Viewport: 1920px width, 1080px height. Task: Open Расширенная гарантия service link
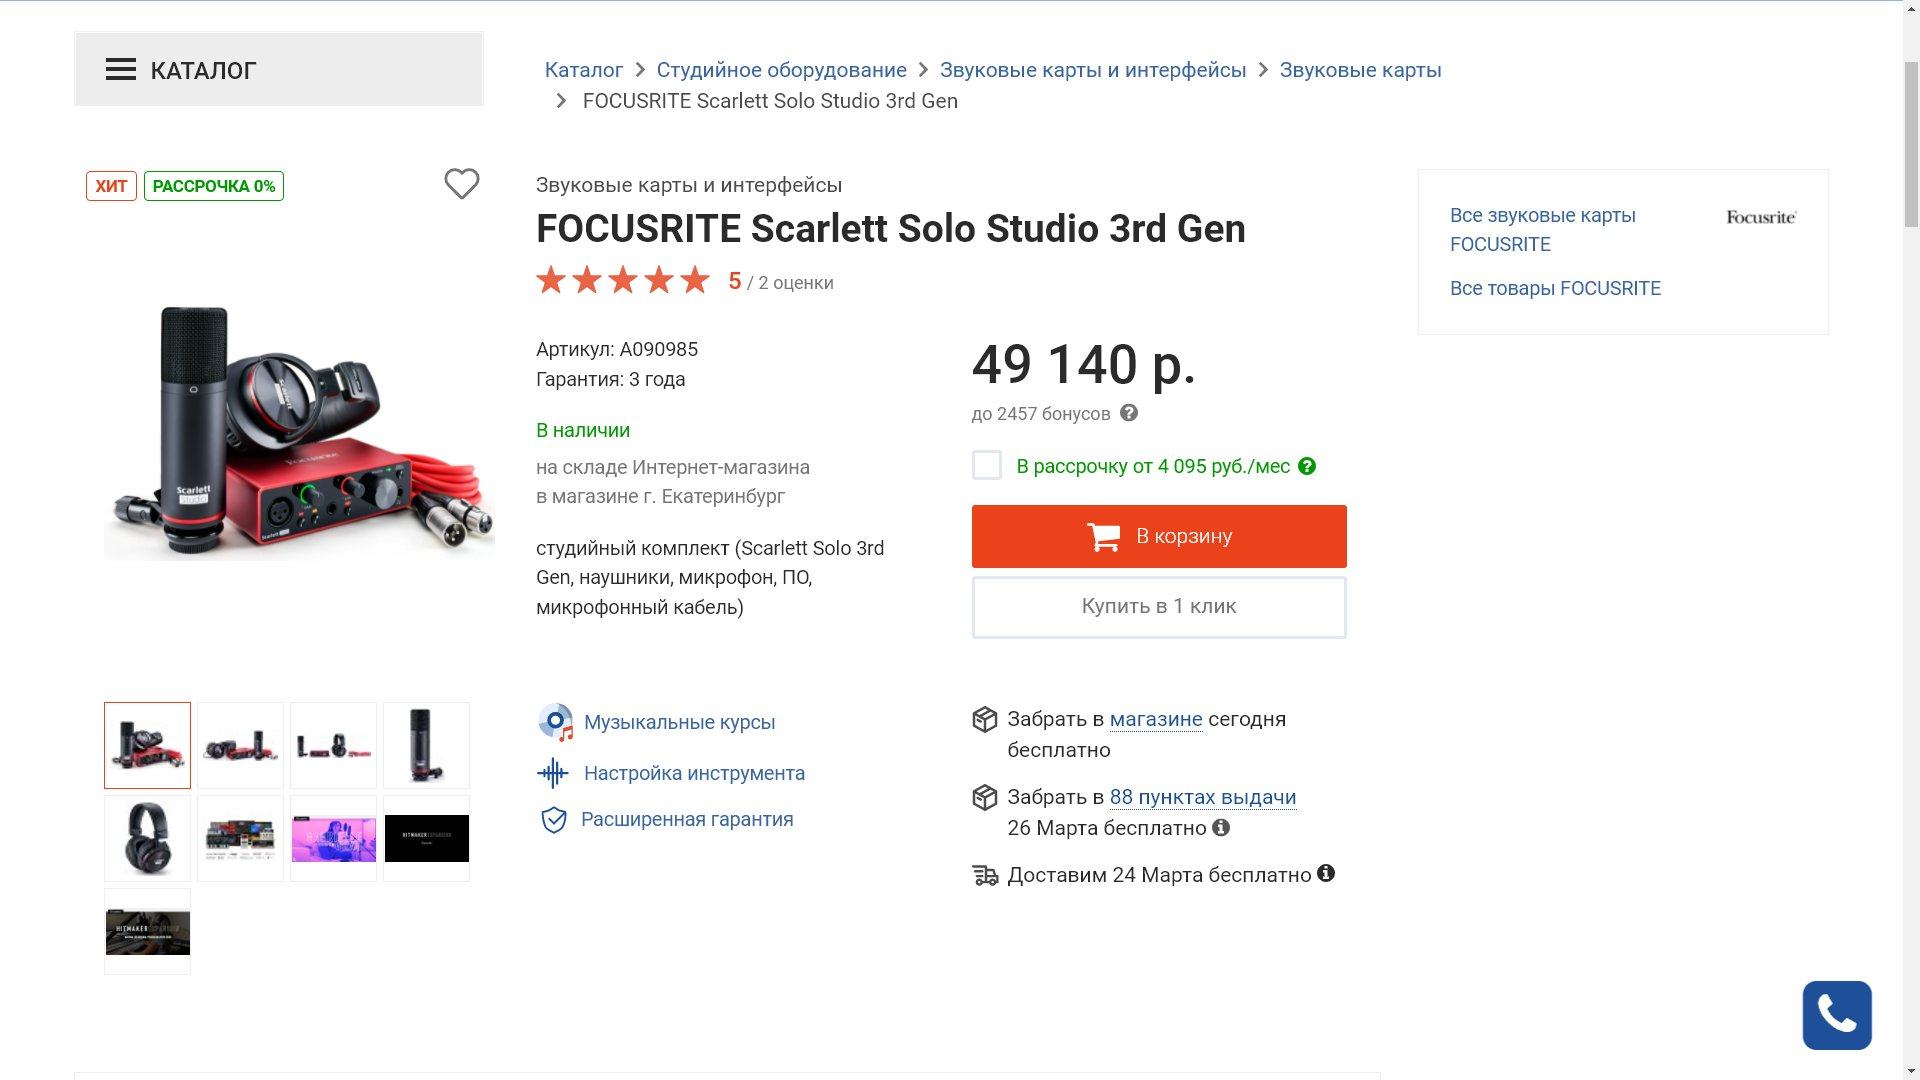[686, 819]
